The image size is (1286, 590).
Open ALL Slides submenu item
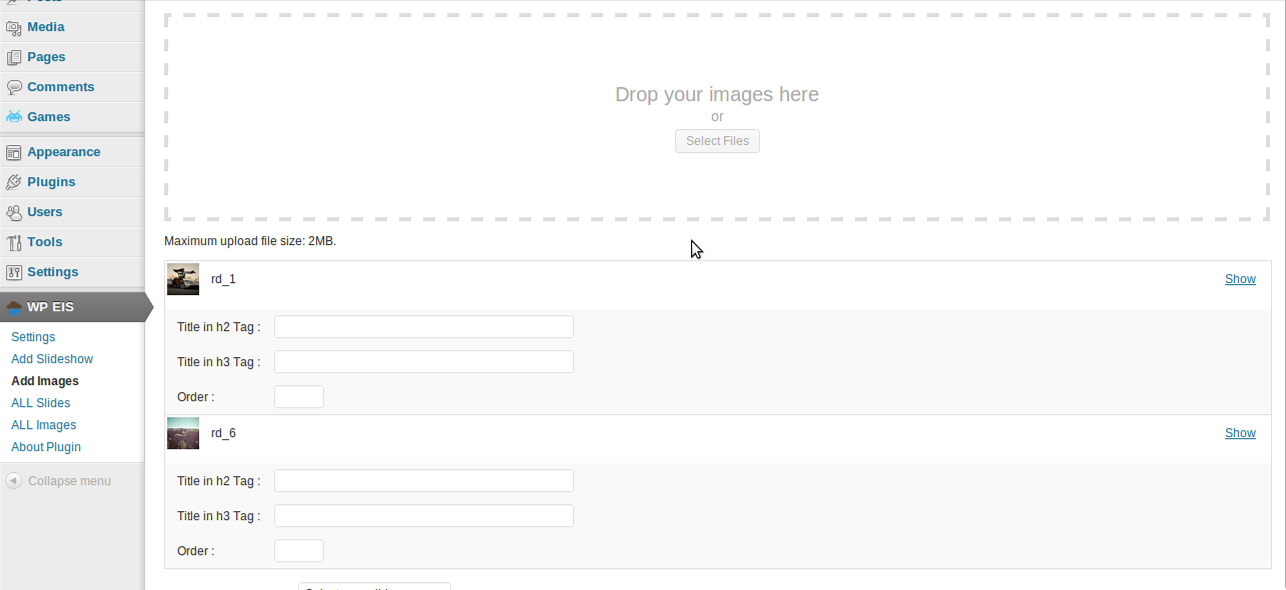[41, 403]
